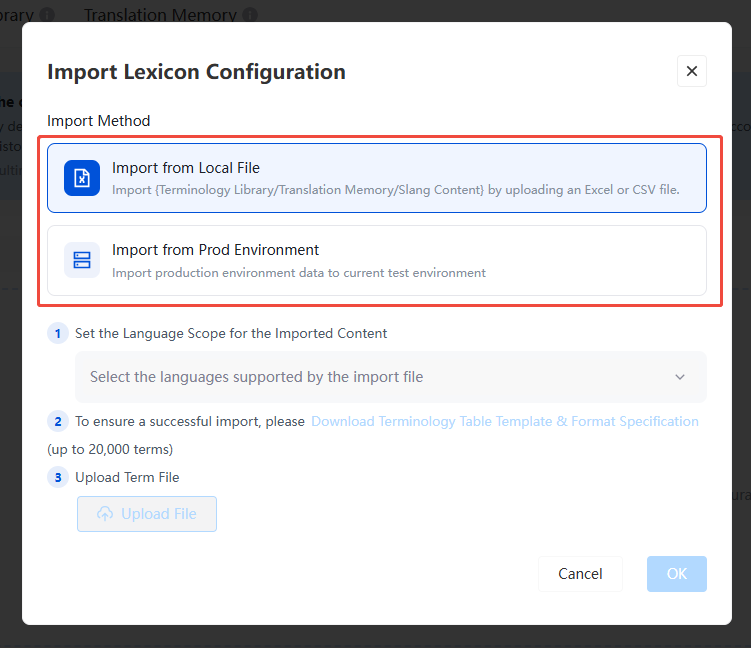751x648 pixels.
Task: Cancel the lexicon import
Action: (580, 574)
